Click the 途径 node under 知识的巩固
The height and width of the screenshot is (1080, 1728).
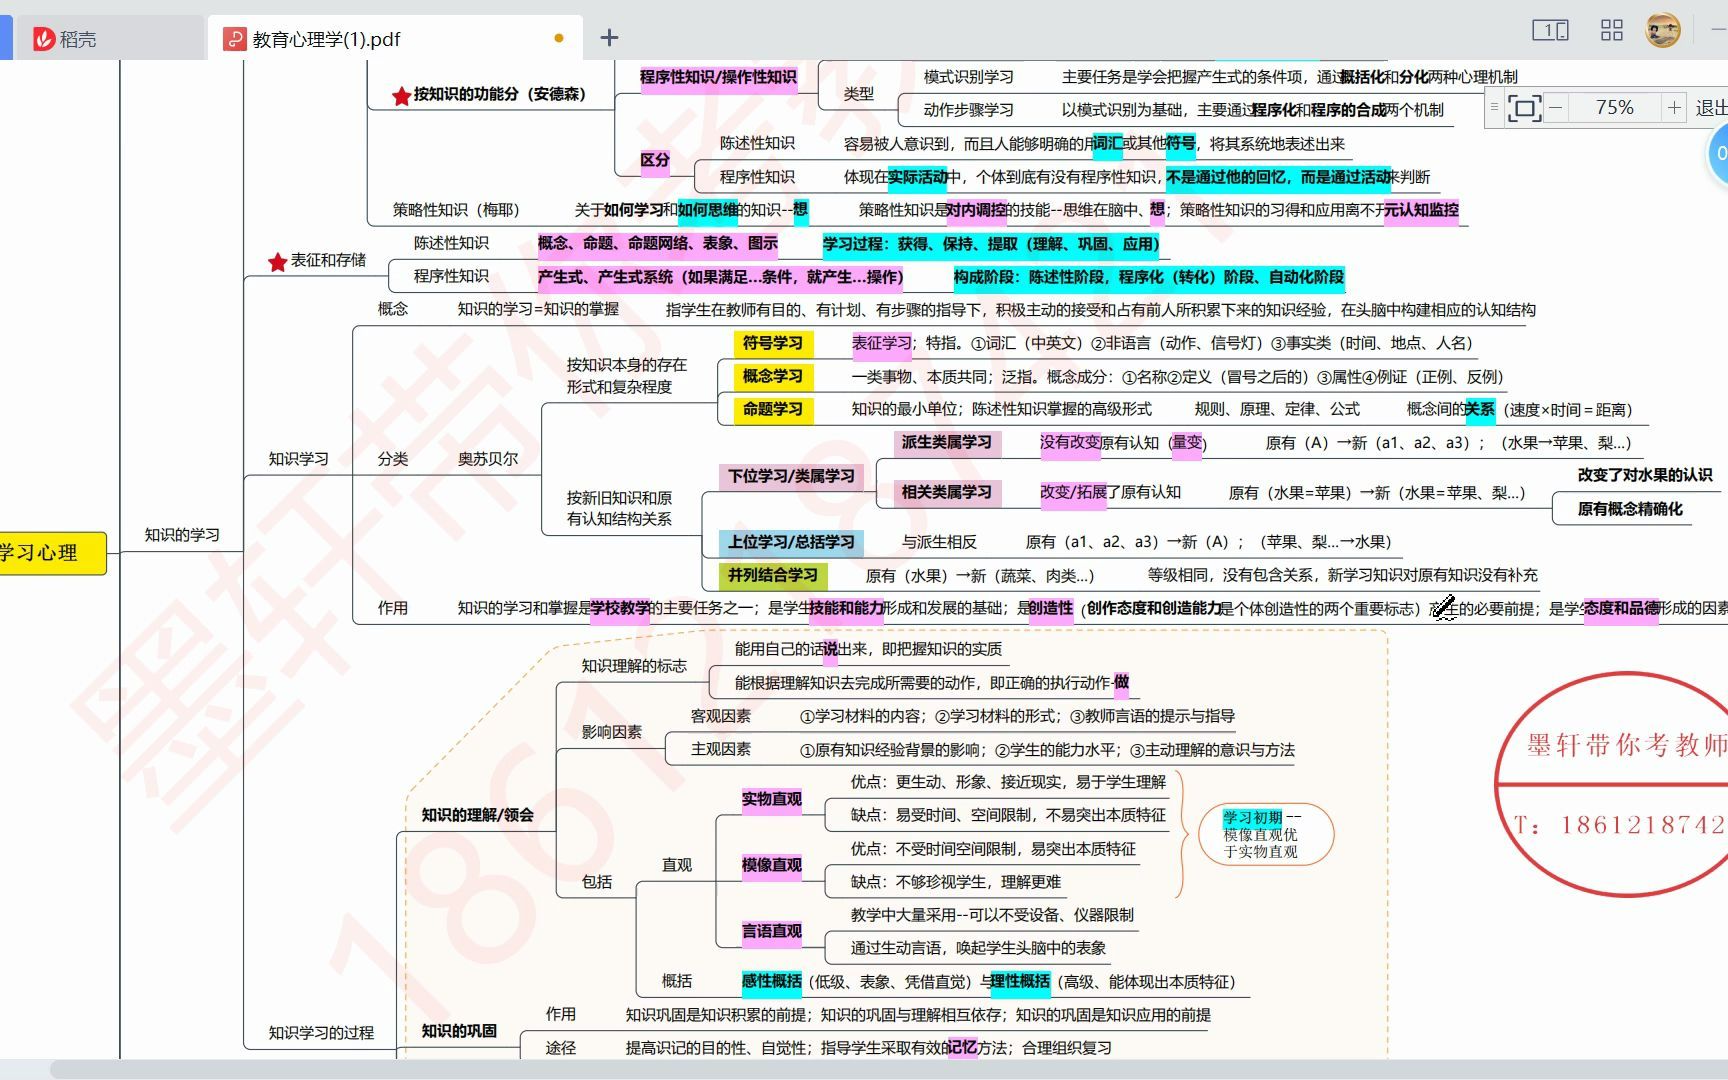[561, 1048]
